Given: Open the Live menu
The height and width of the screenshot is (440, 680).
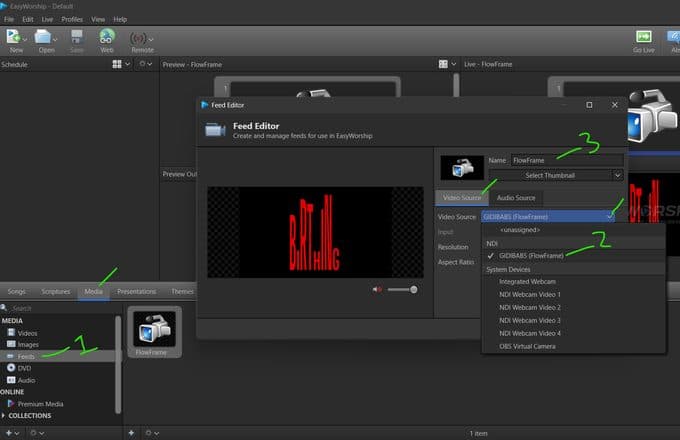Looking at the screenshot, I should (x=47, y=19).
